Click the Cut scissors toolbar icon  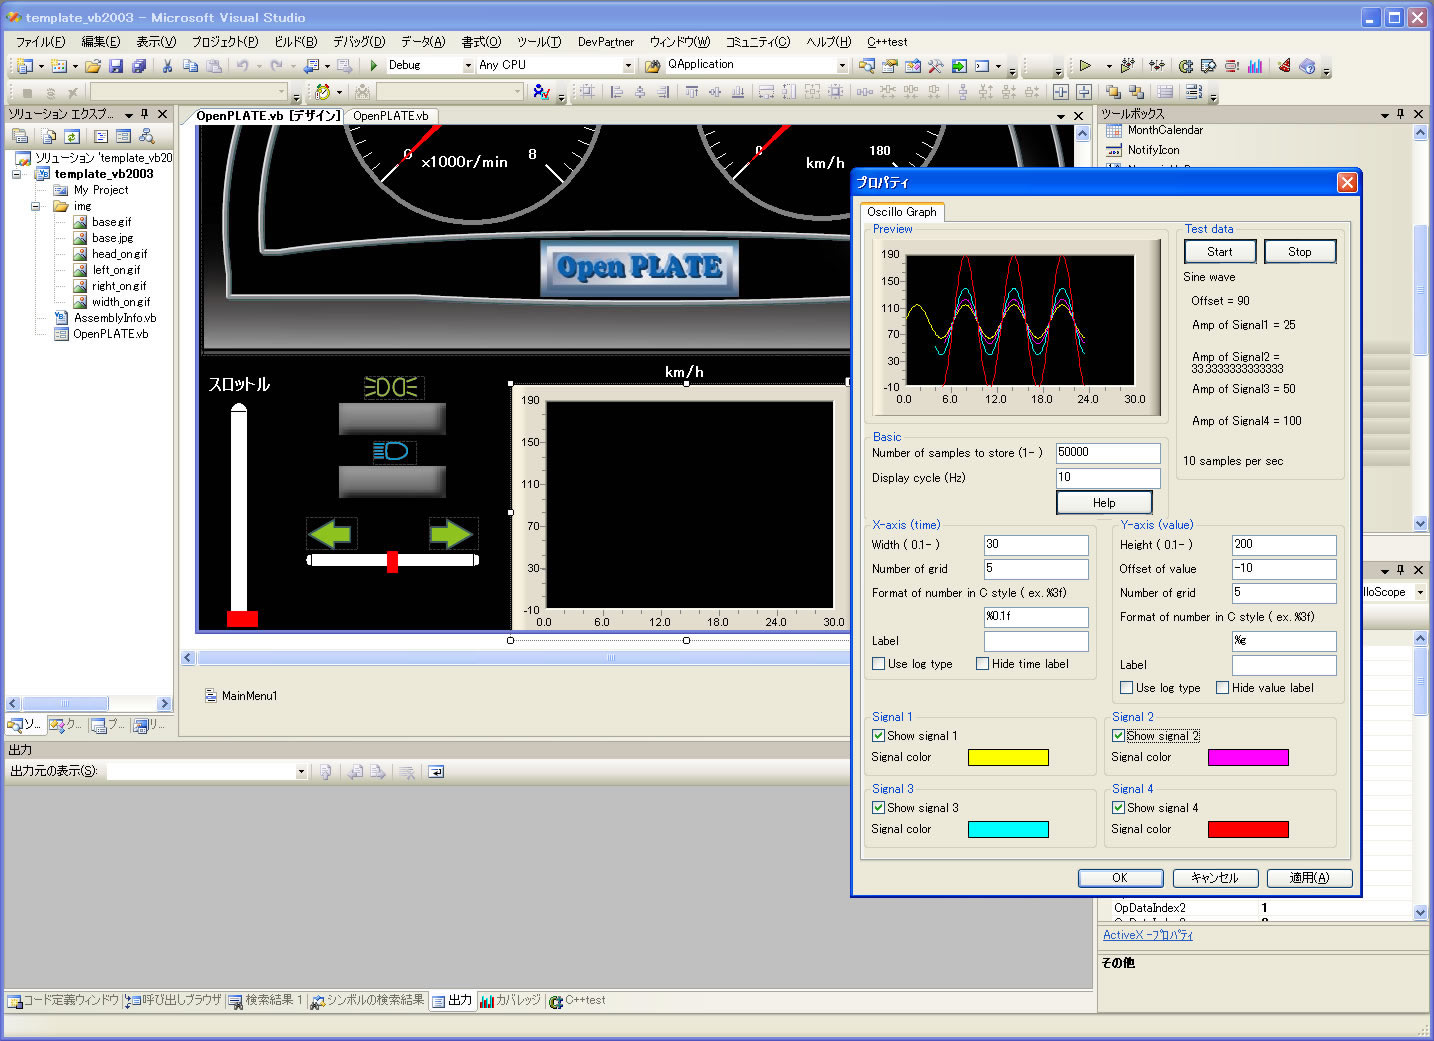point(167,66)
